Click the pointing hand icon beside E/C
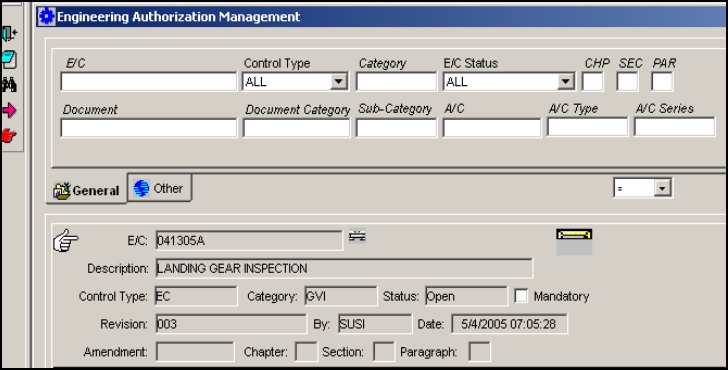The image size is (728, 370). point(65,240)
